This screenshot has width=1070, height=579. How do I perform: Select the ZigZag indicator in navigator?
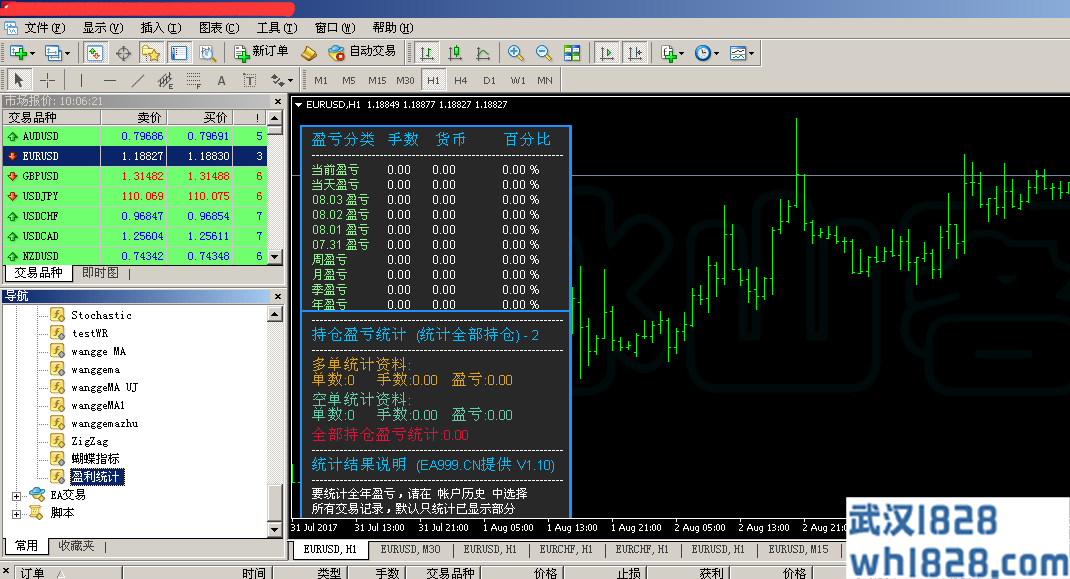pos(89,441)
